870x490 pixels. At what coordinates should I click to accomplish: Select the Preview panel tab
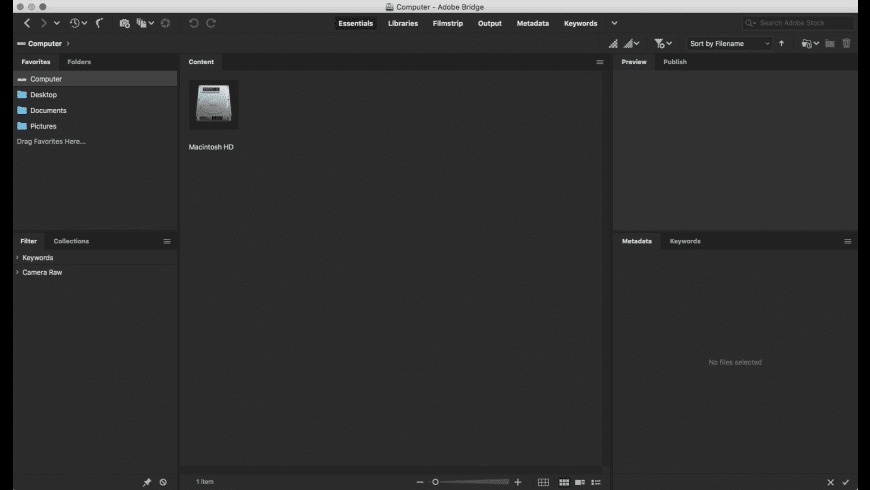point(634,62)
